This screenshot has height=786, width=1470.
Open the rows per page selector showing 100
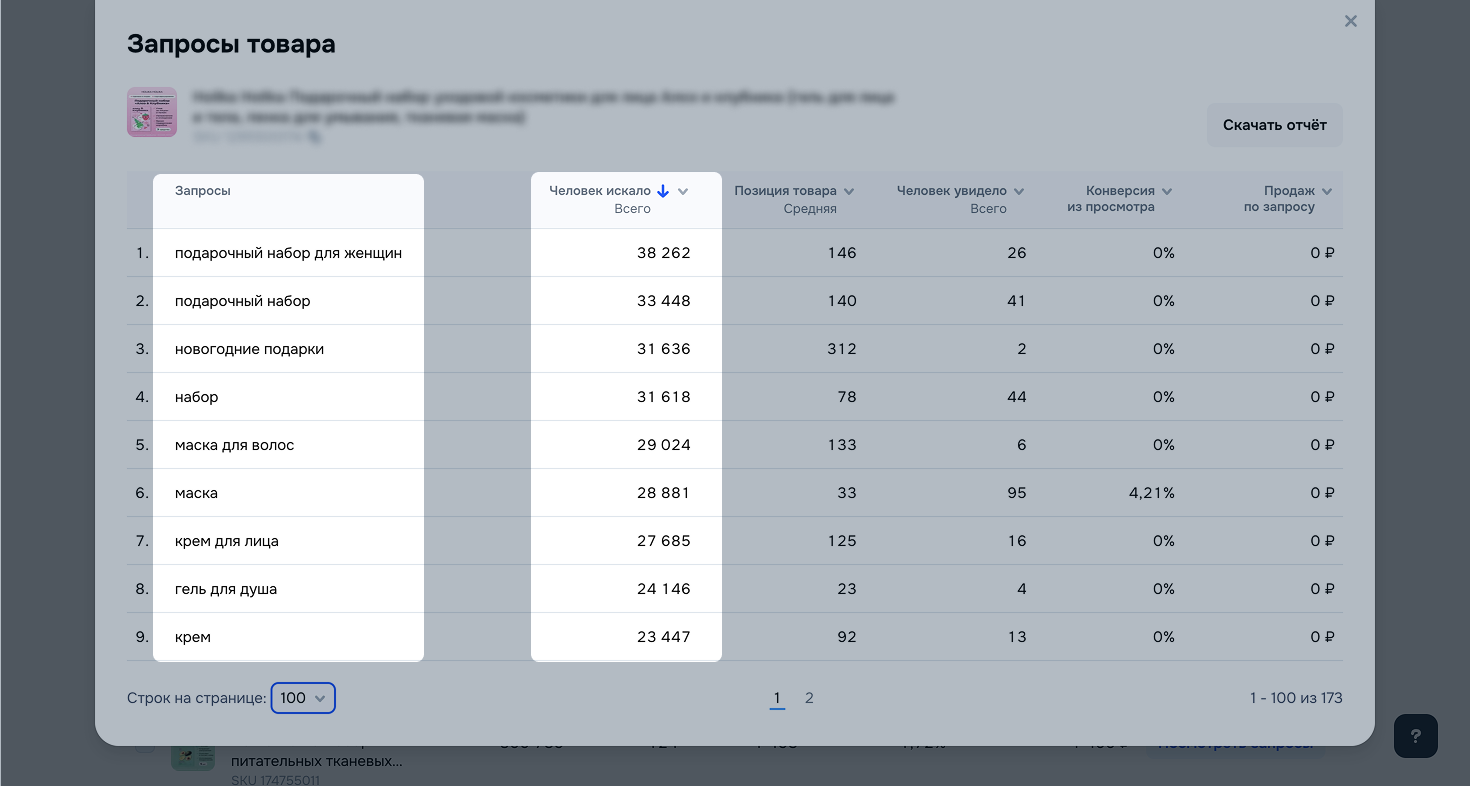(303, 698)
